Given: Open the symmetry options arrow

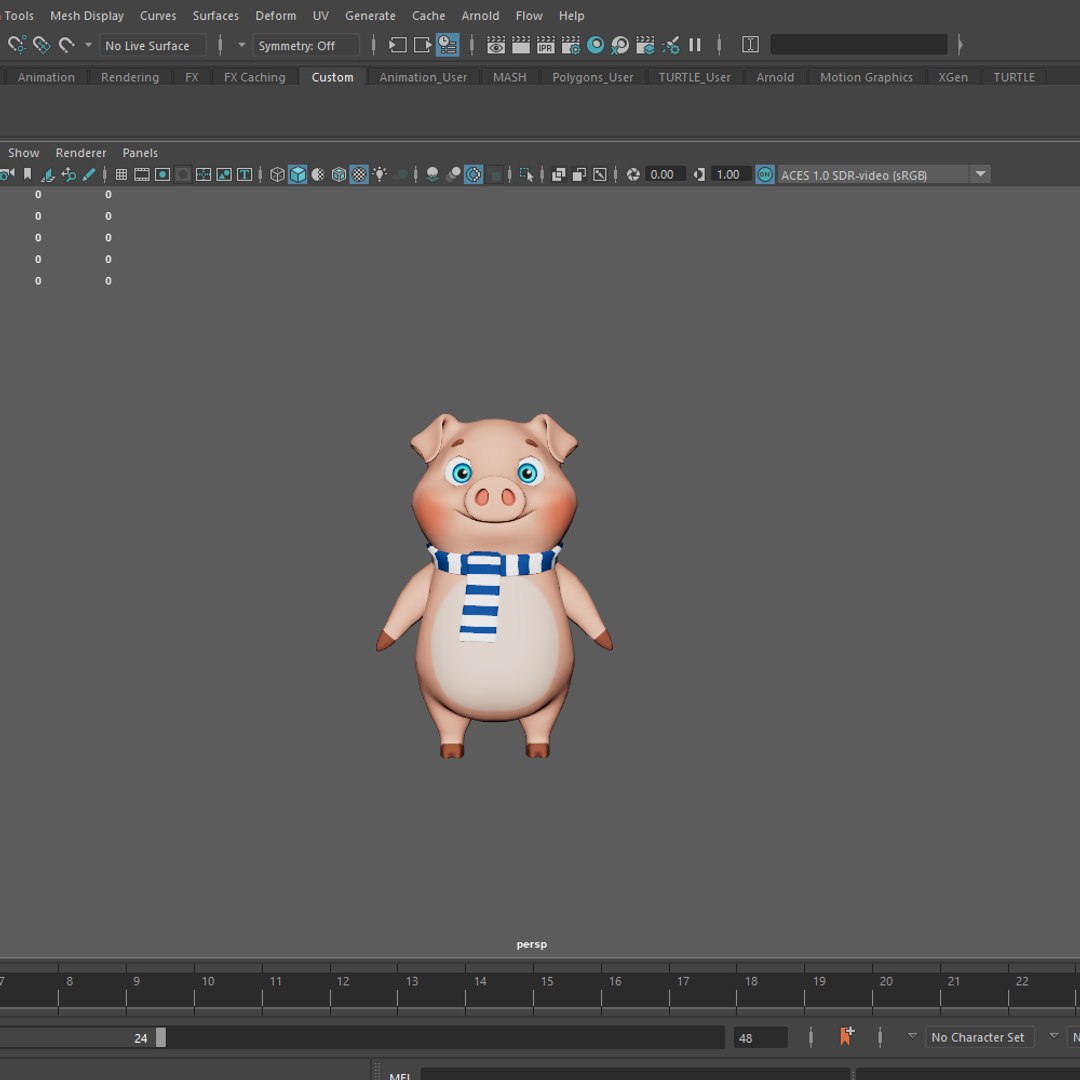Looking at the screenshot, I should (x=242, y=45).
